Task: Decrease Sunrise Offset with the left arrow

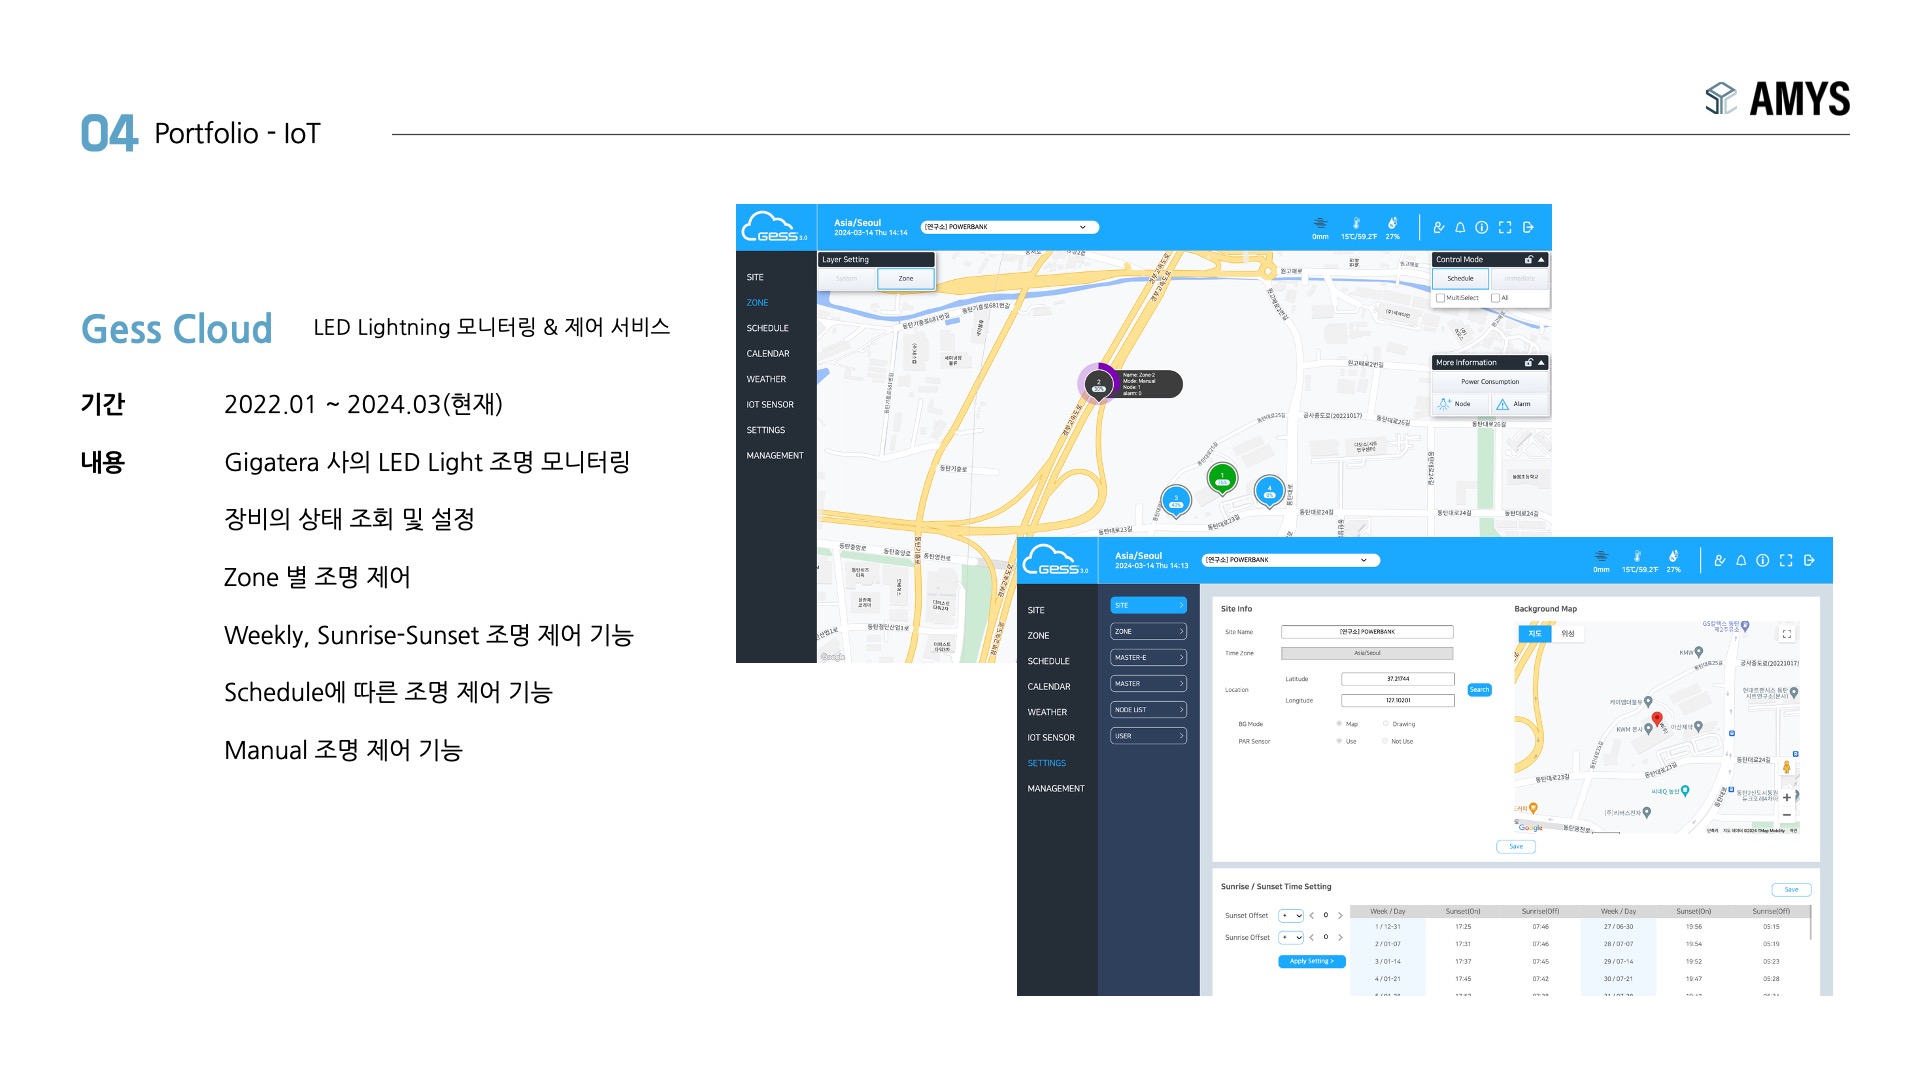Action: (x=1312, y=938)
